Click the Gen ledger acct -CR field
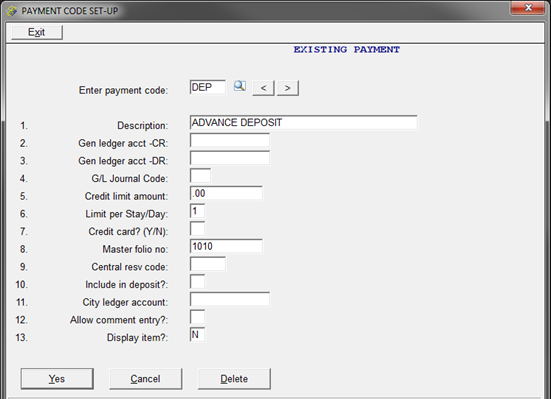This screenshot has height=399, width=551. pyautogui.click(x=230, y=140)
